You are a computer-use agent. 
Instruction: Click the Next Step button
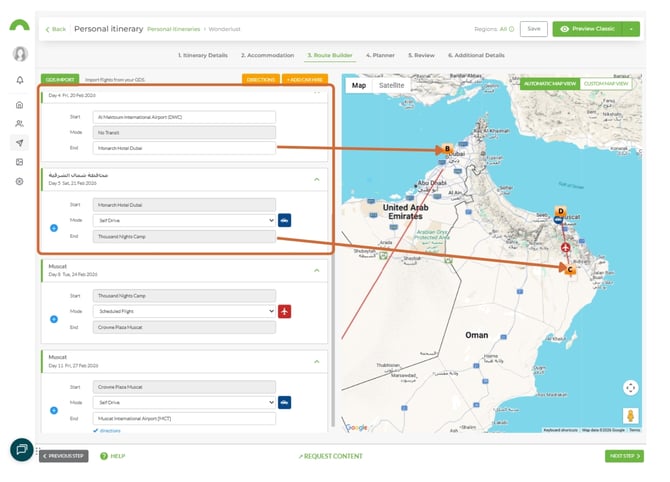(624, 456)
